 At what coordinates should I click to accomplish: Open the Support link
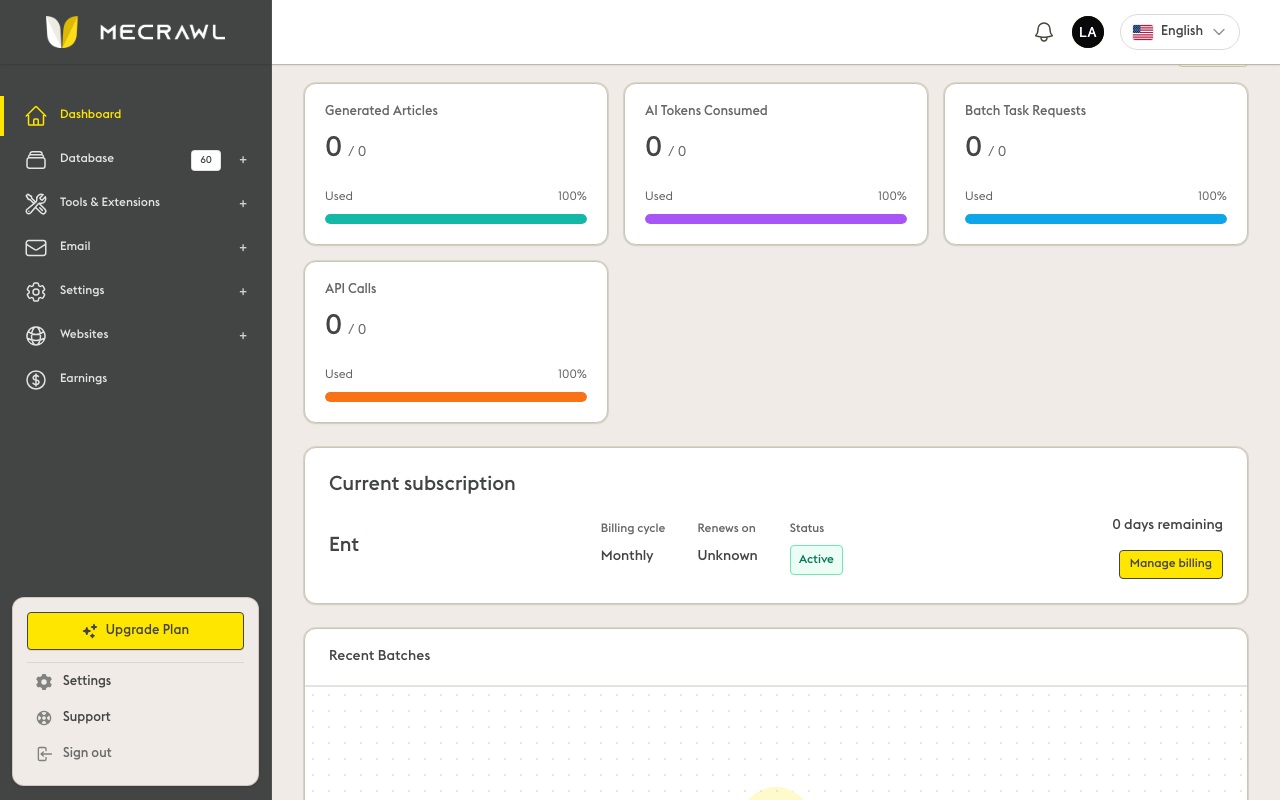87,717
